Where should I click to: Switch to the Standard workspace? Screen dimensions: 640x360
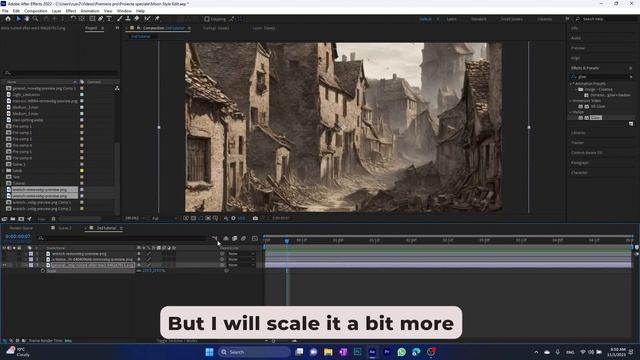coord(478,19)
